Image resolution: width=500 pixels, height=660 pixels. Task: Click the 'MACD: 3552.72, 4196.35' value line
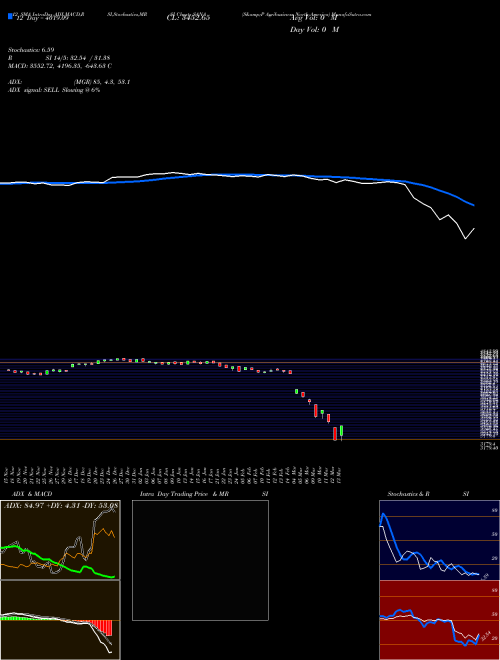point(60,66)
